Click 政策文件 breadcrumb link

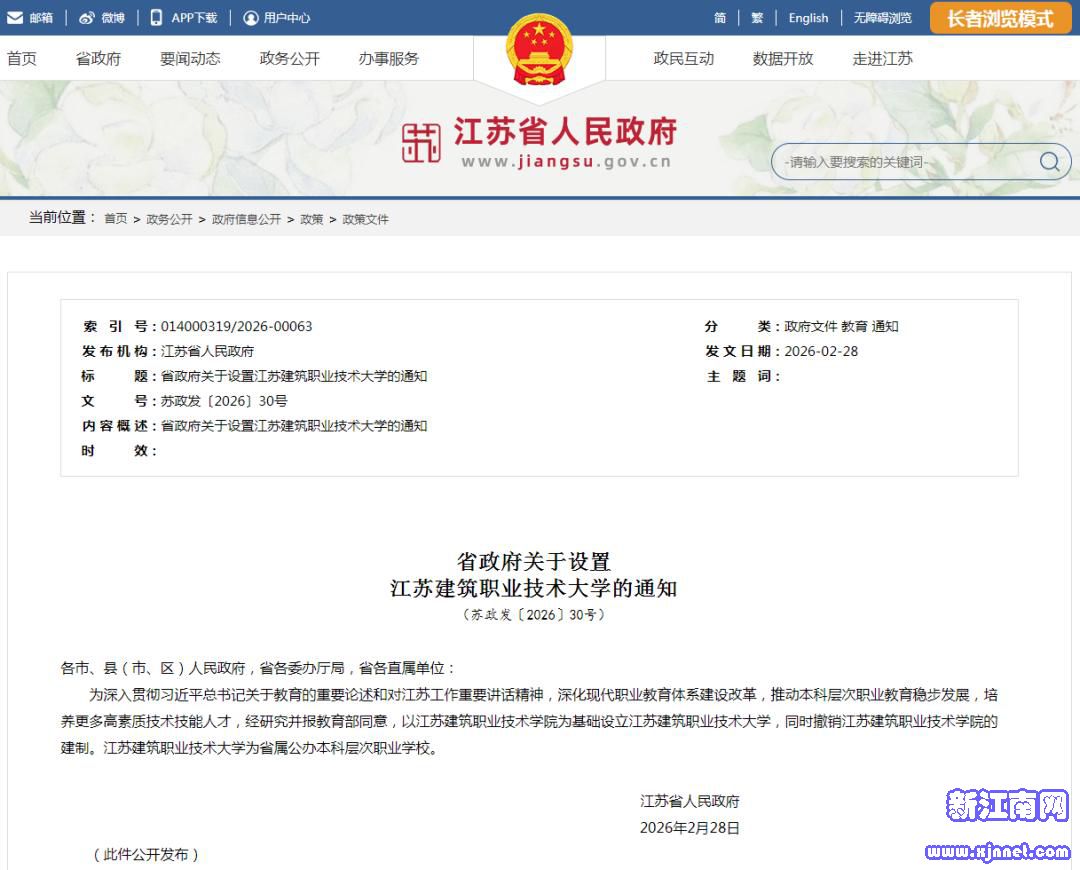coord(365,219)
